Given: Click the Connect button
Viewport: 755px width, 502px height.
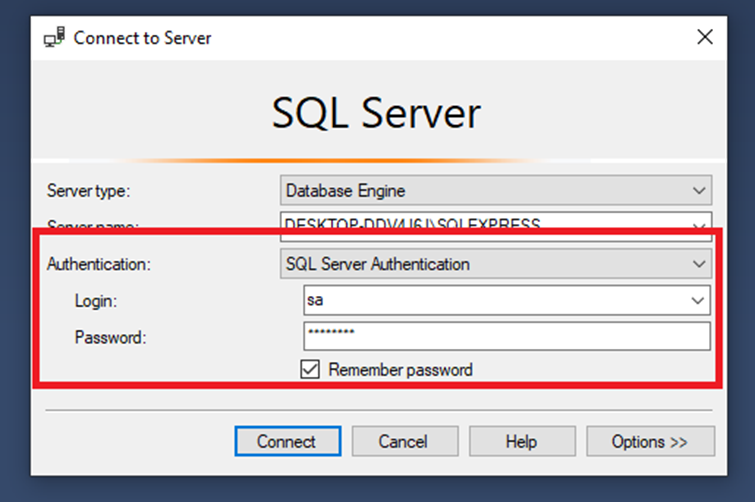Looking at the screenshot, I should point(288,441).
